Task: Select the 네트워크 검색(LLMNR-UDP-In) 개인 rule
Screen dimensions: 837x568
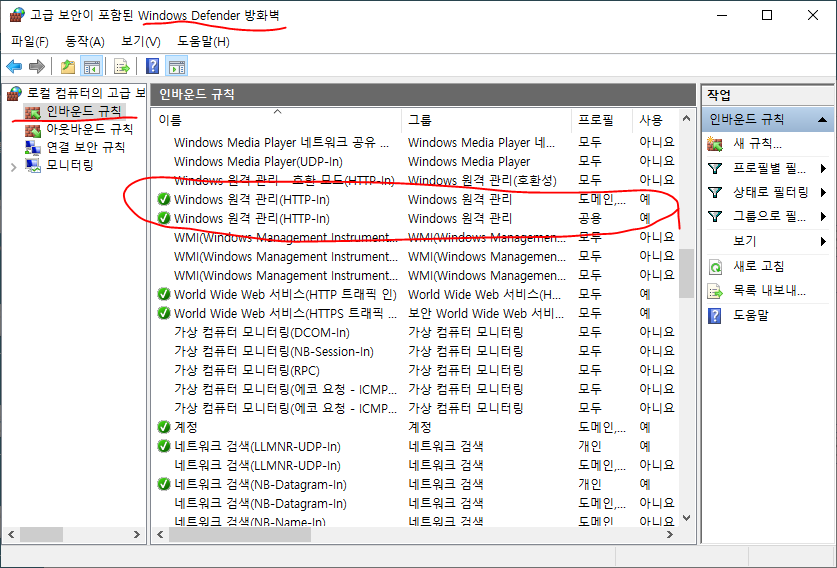Action: point(416,446)
